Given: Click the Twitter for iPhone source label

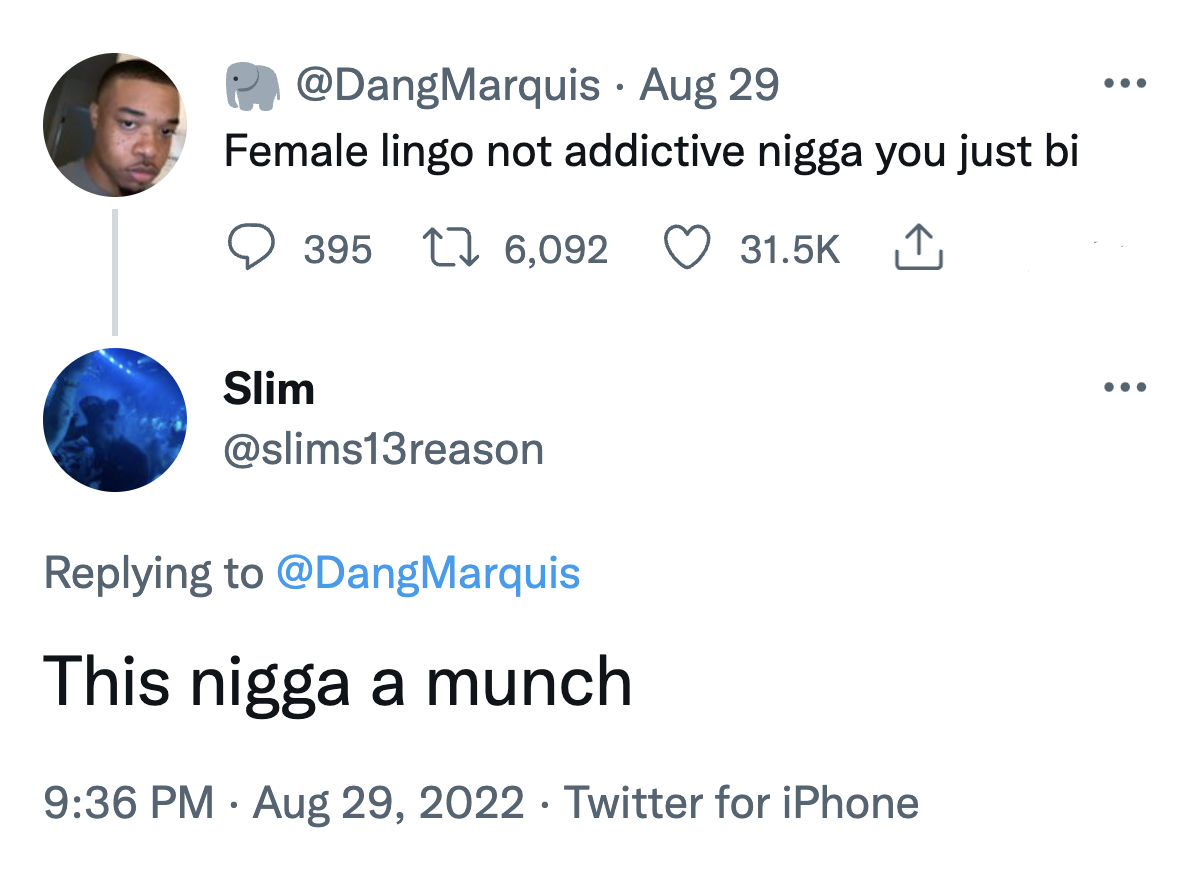Looking at the screenshot, I should point(741,803).
